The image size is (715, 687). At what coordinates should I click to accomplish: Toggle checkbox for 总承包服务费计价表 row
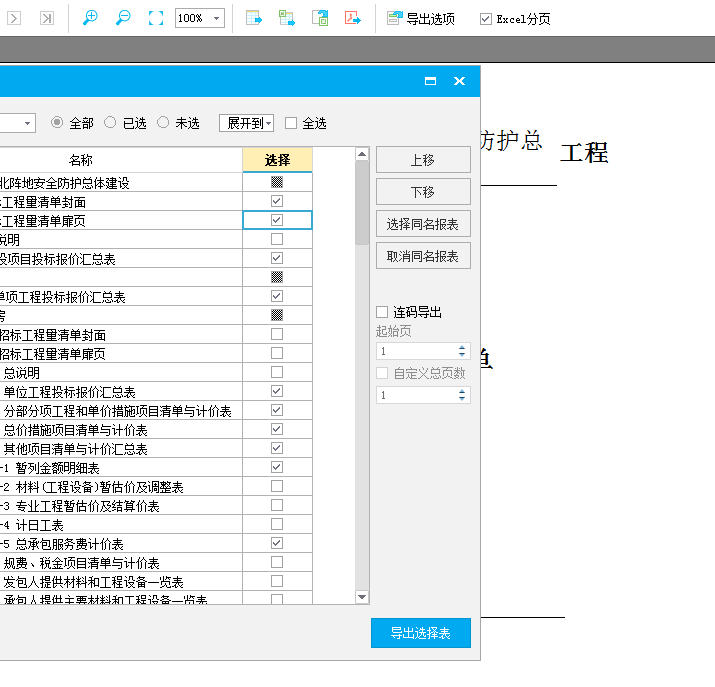tap(277, 543)
